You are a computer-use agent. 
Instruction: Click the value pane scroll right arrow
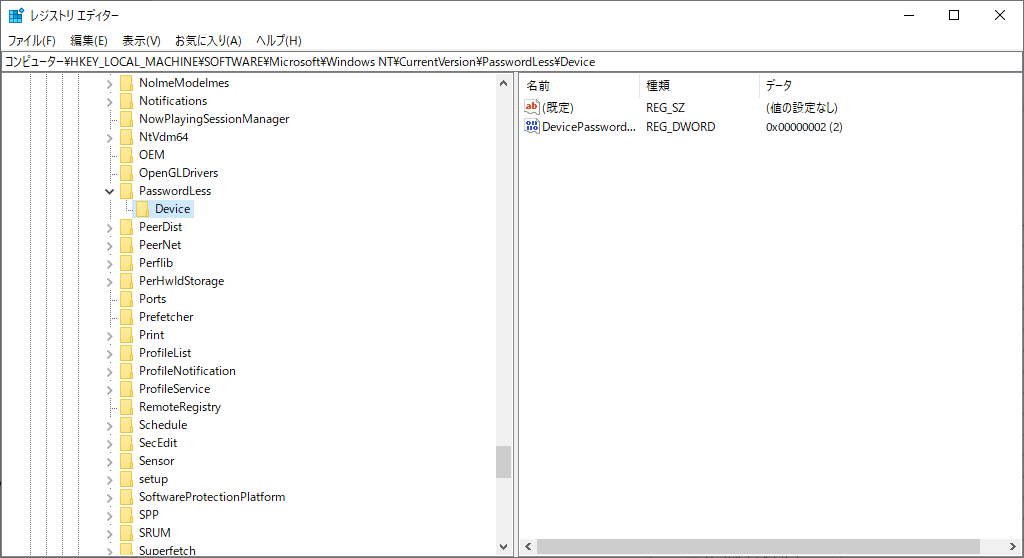click(1012, 546)
